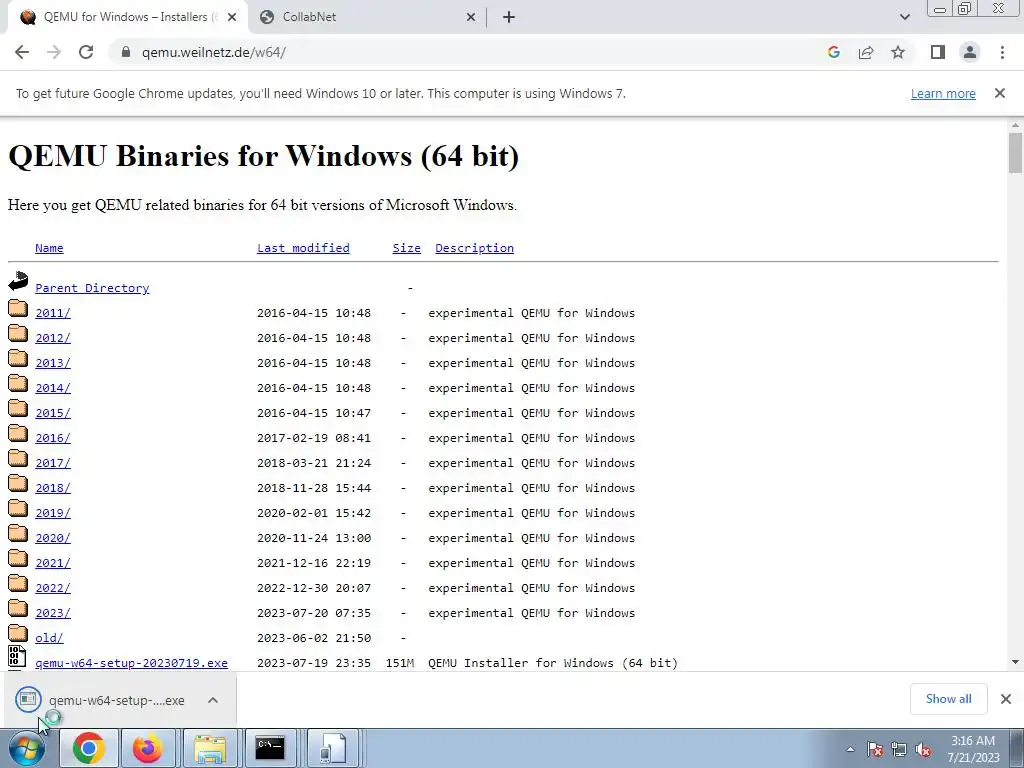Open the Command Prompt taskbar item
1024x768 pixels.
[x=270, y=748]
